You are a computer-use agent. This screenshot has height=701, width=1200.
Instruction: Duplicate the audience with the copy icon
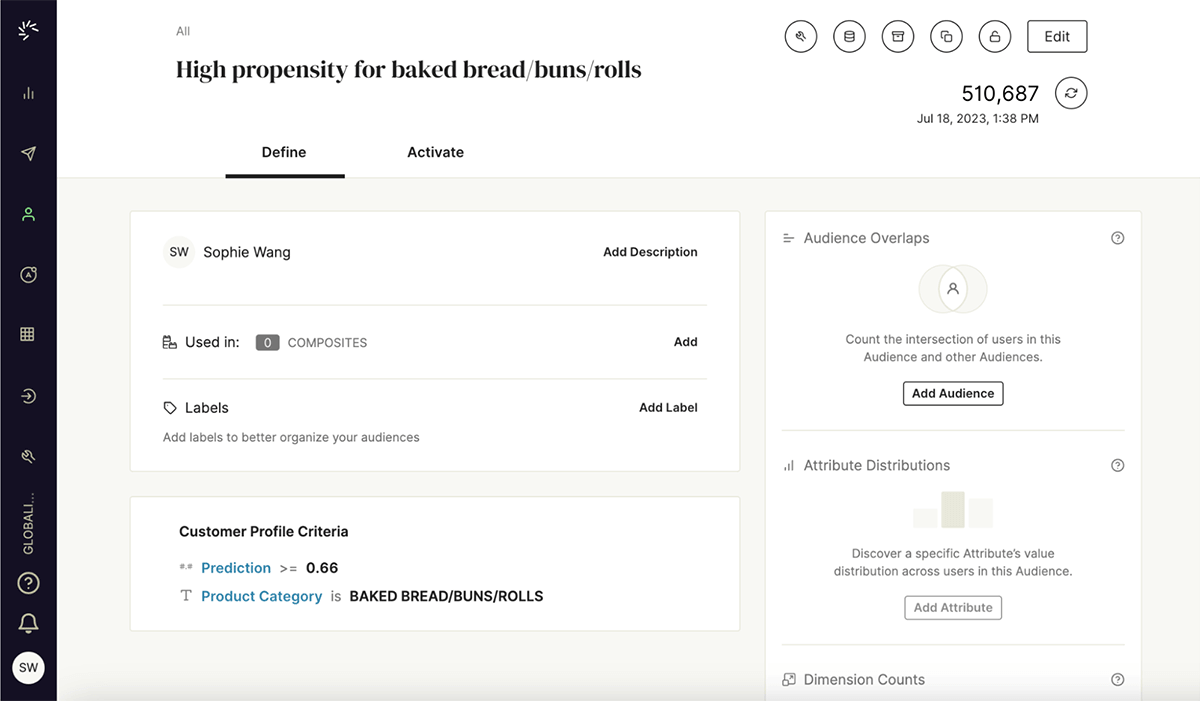click(x=946, y=37)
